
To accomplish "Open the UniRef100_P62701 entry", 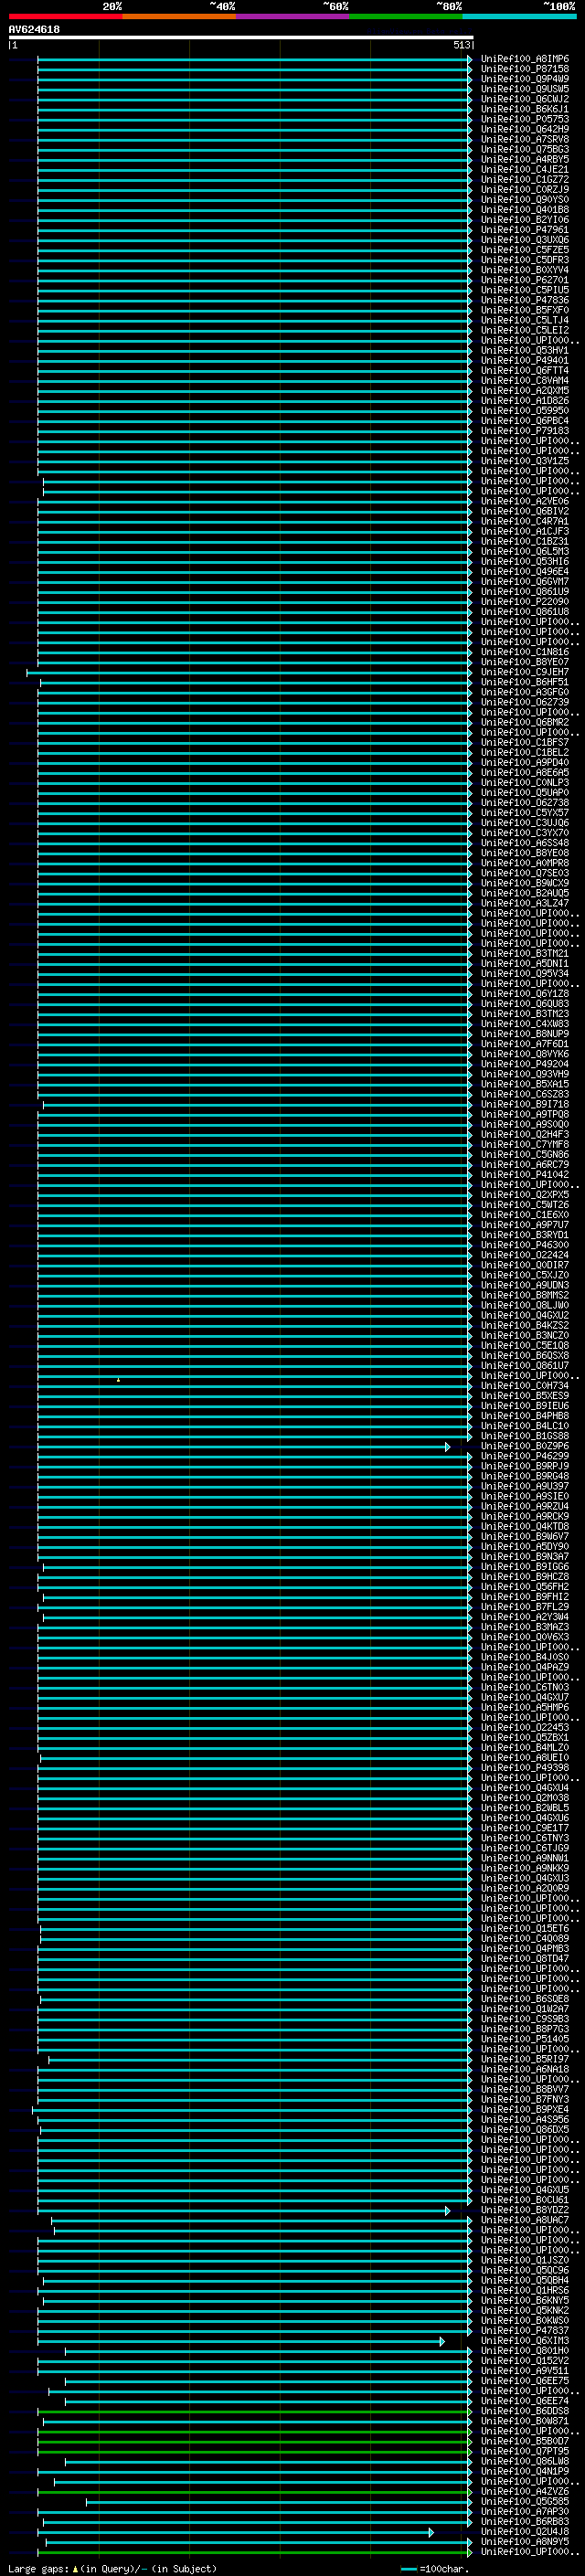I will click(524, 280).
